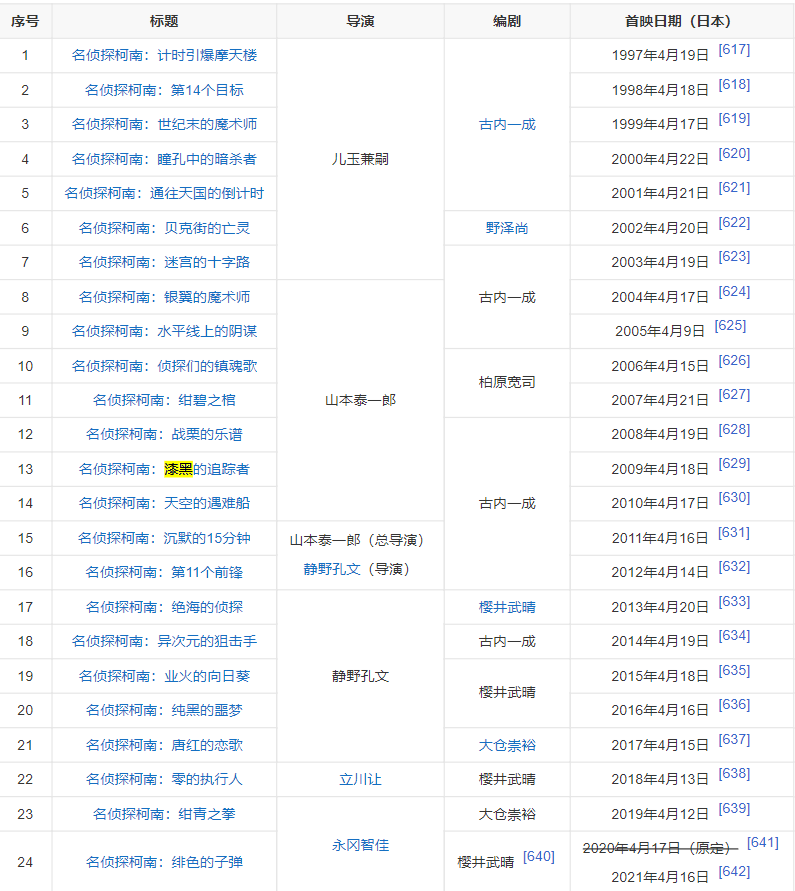This screenshot has width=795, height=891.
Task: Jump to reference [640] beside 樱井武晴
Action: coord(539,857)
